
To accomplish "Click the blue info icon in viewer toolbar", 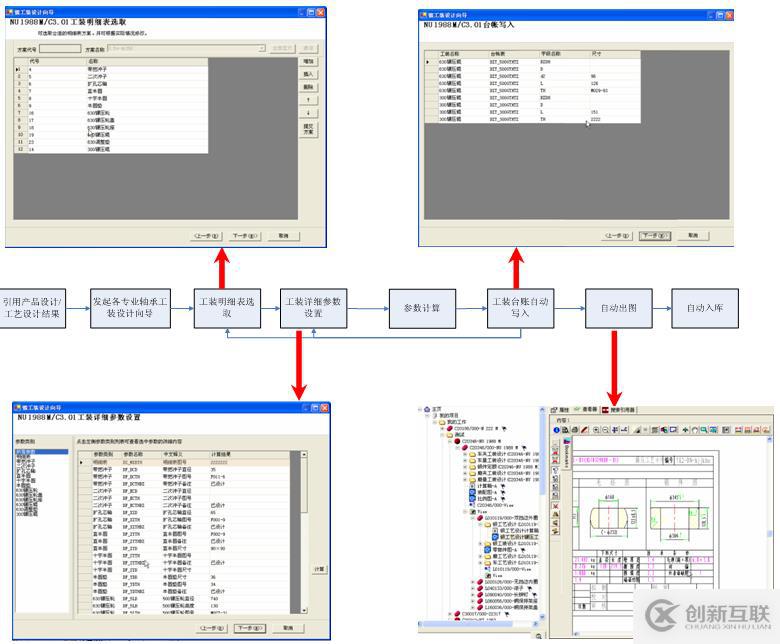I will tap(557, 430).
